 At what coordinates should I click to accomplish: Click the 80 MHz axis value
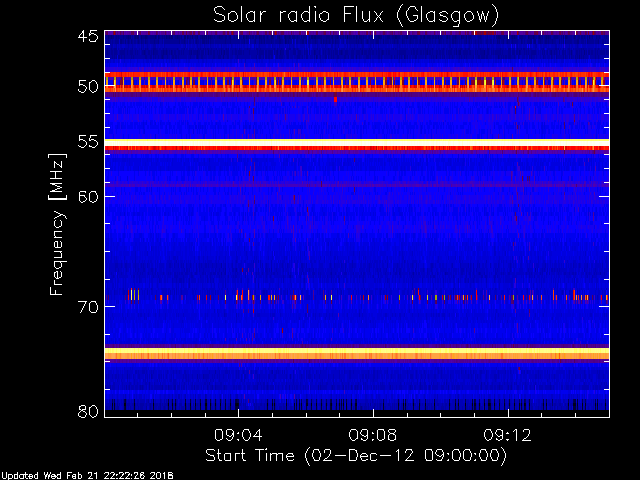88,411
